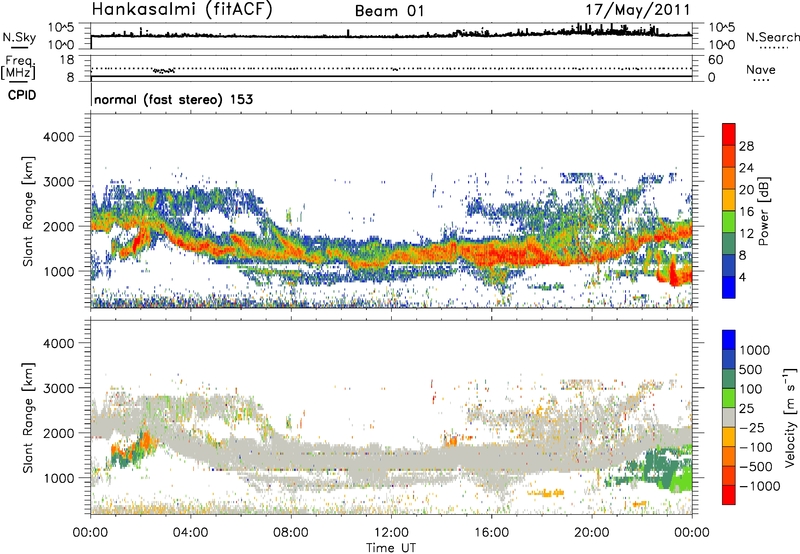Click the Slant Range label of velocity panel

(28, 418)
